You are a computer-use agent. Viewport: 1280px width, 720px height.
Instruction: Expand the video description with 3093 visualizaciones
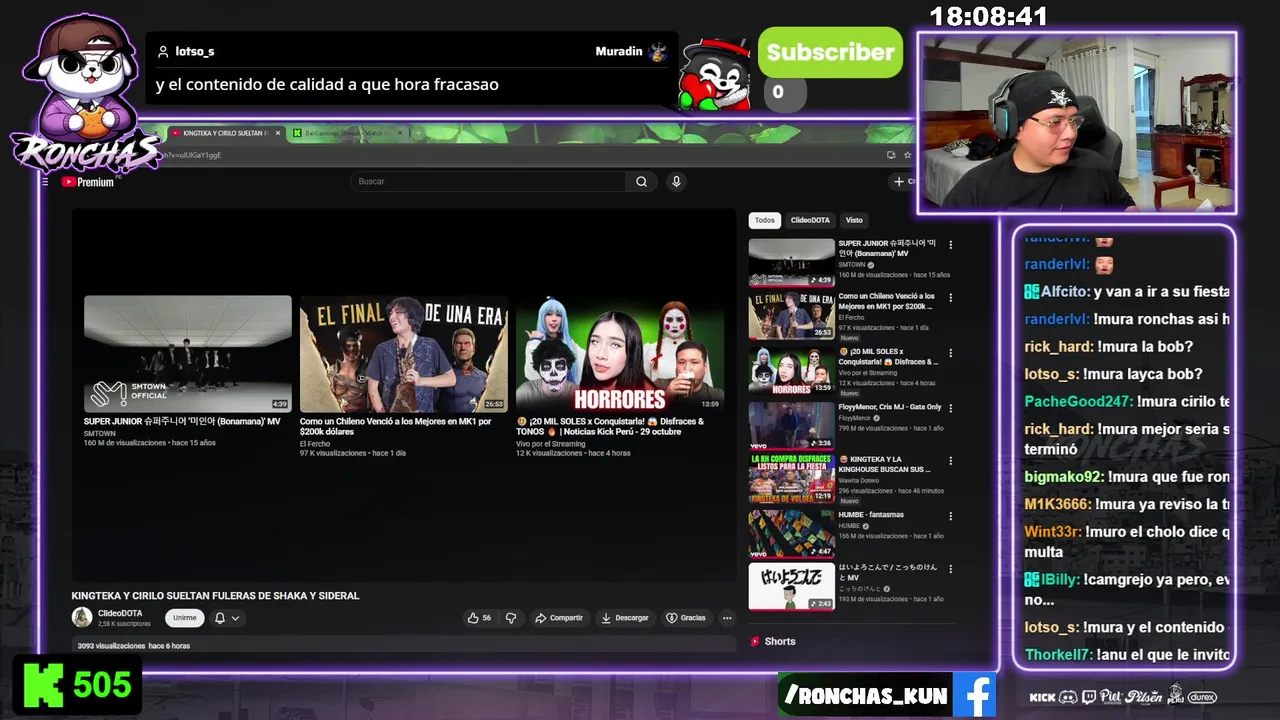(x=403, y=646)
